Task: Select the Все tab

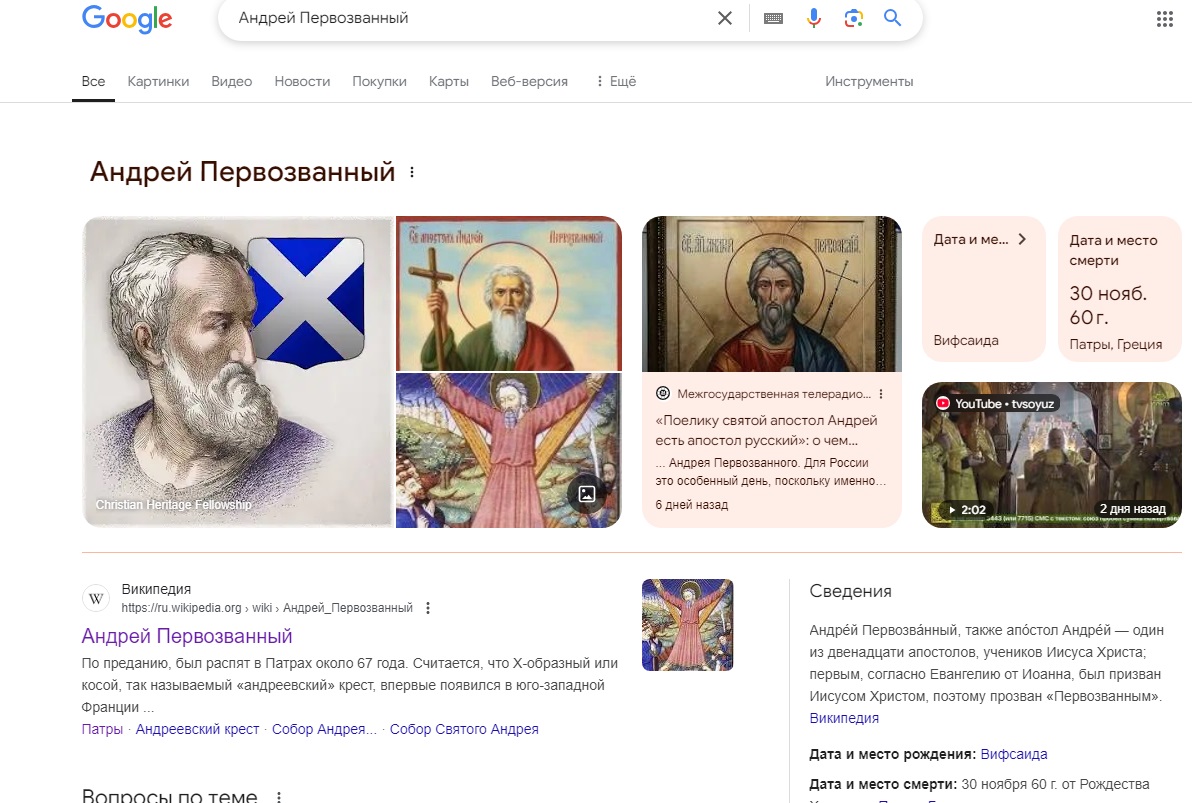Action: tap(94, 81)
